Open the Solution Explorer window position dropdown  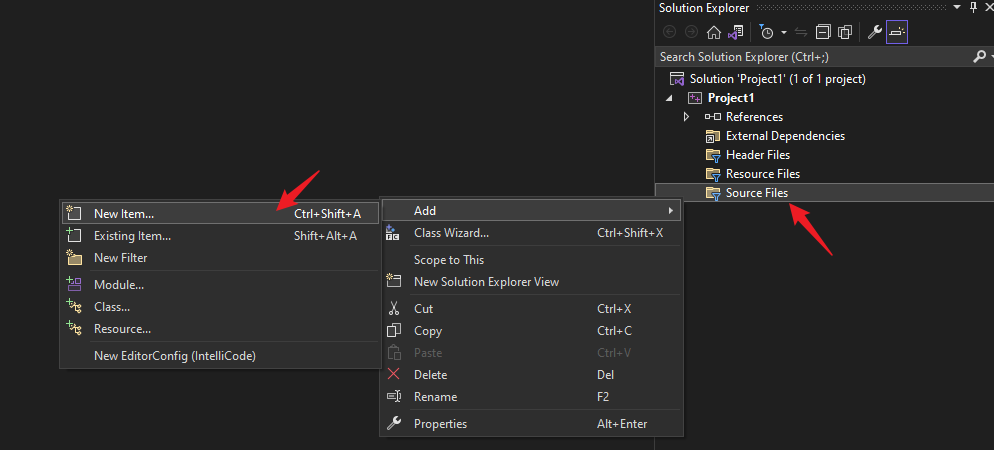956,8
